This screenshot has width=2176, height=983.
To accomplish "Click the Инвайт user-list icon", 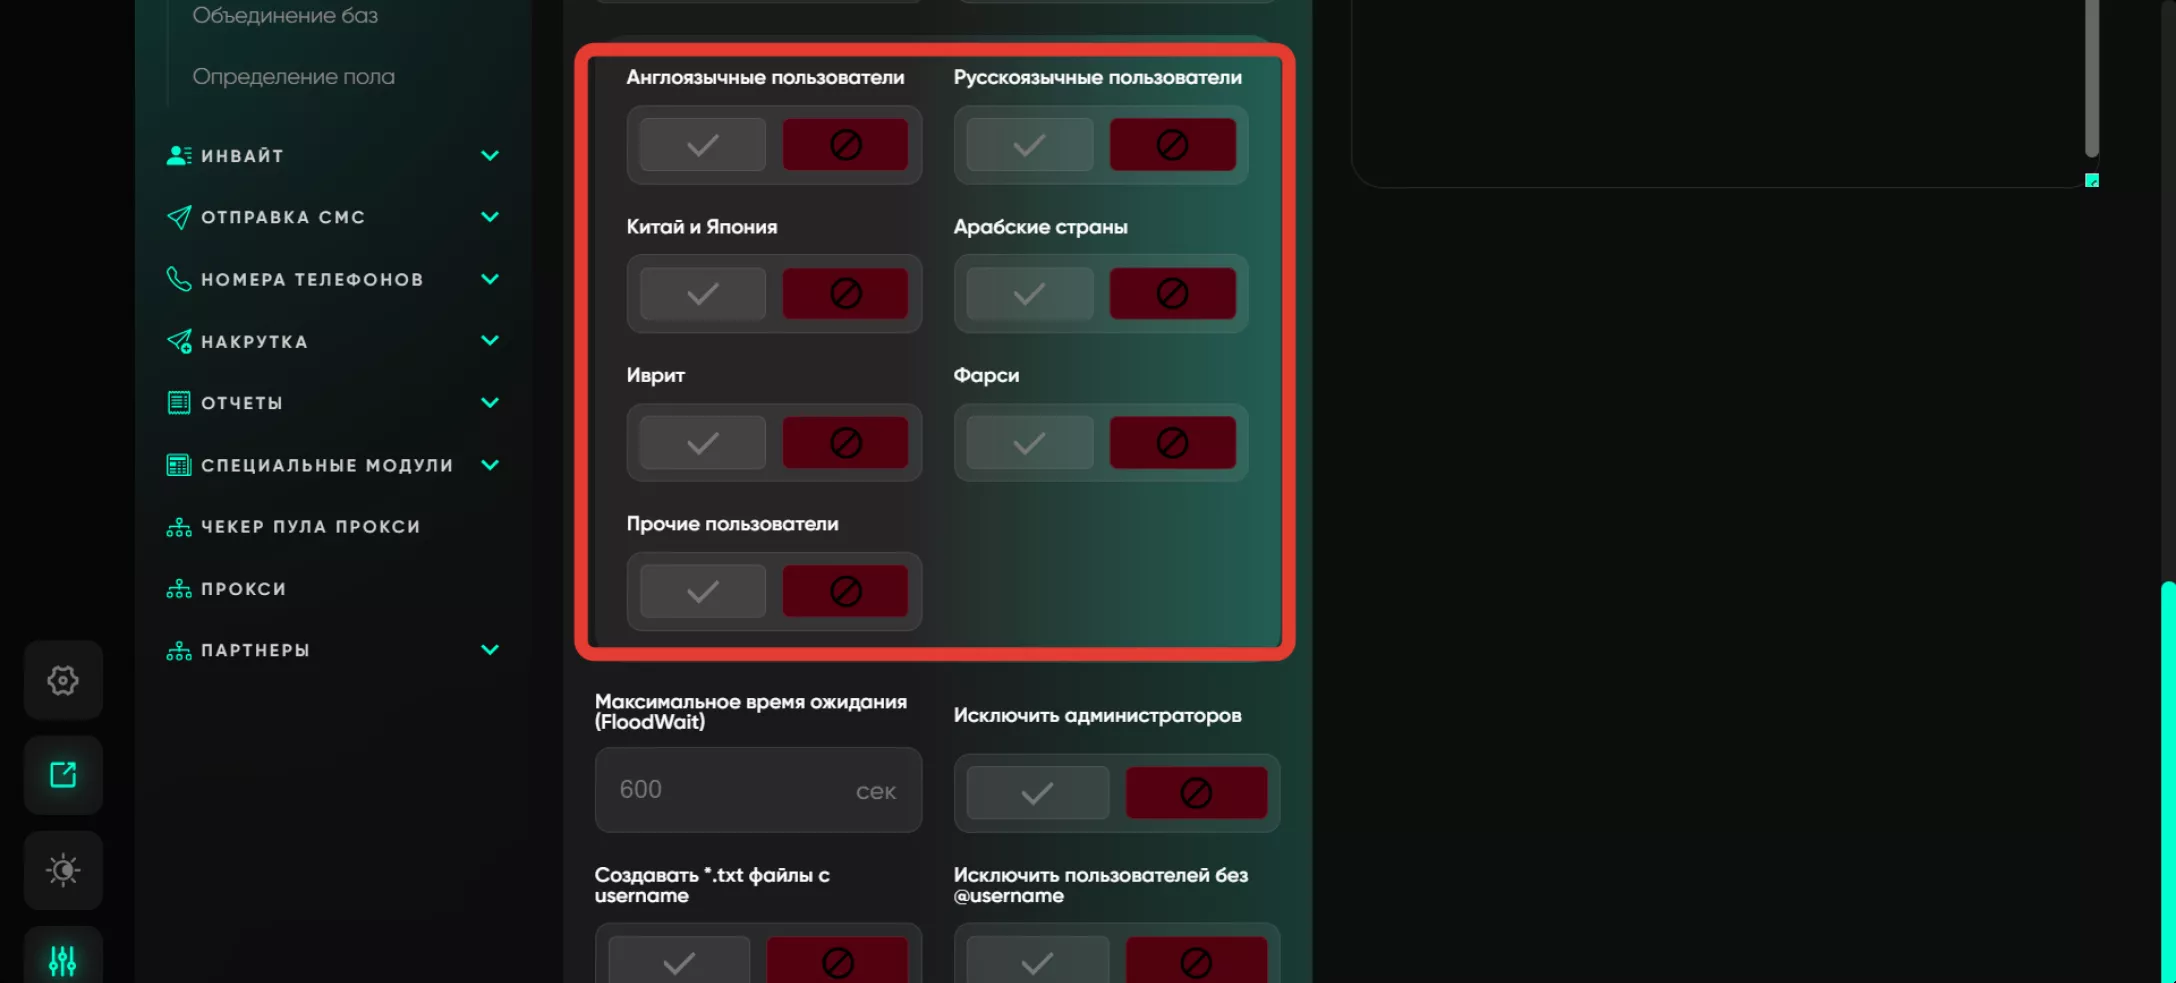I will pos(179,155).
